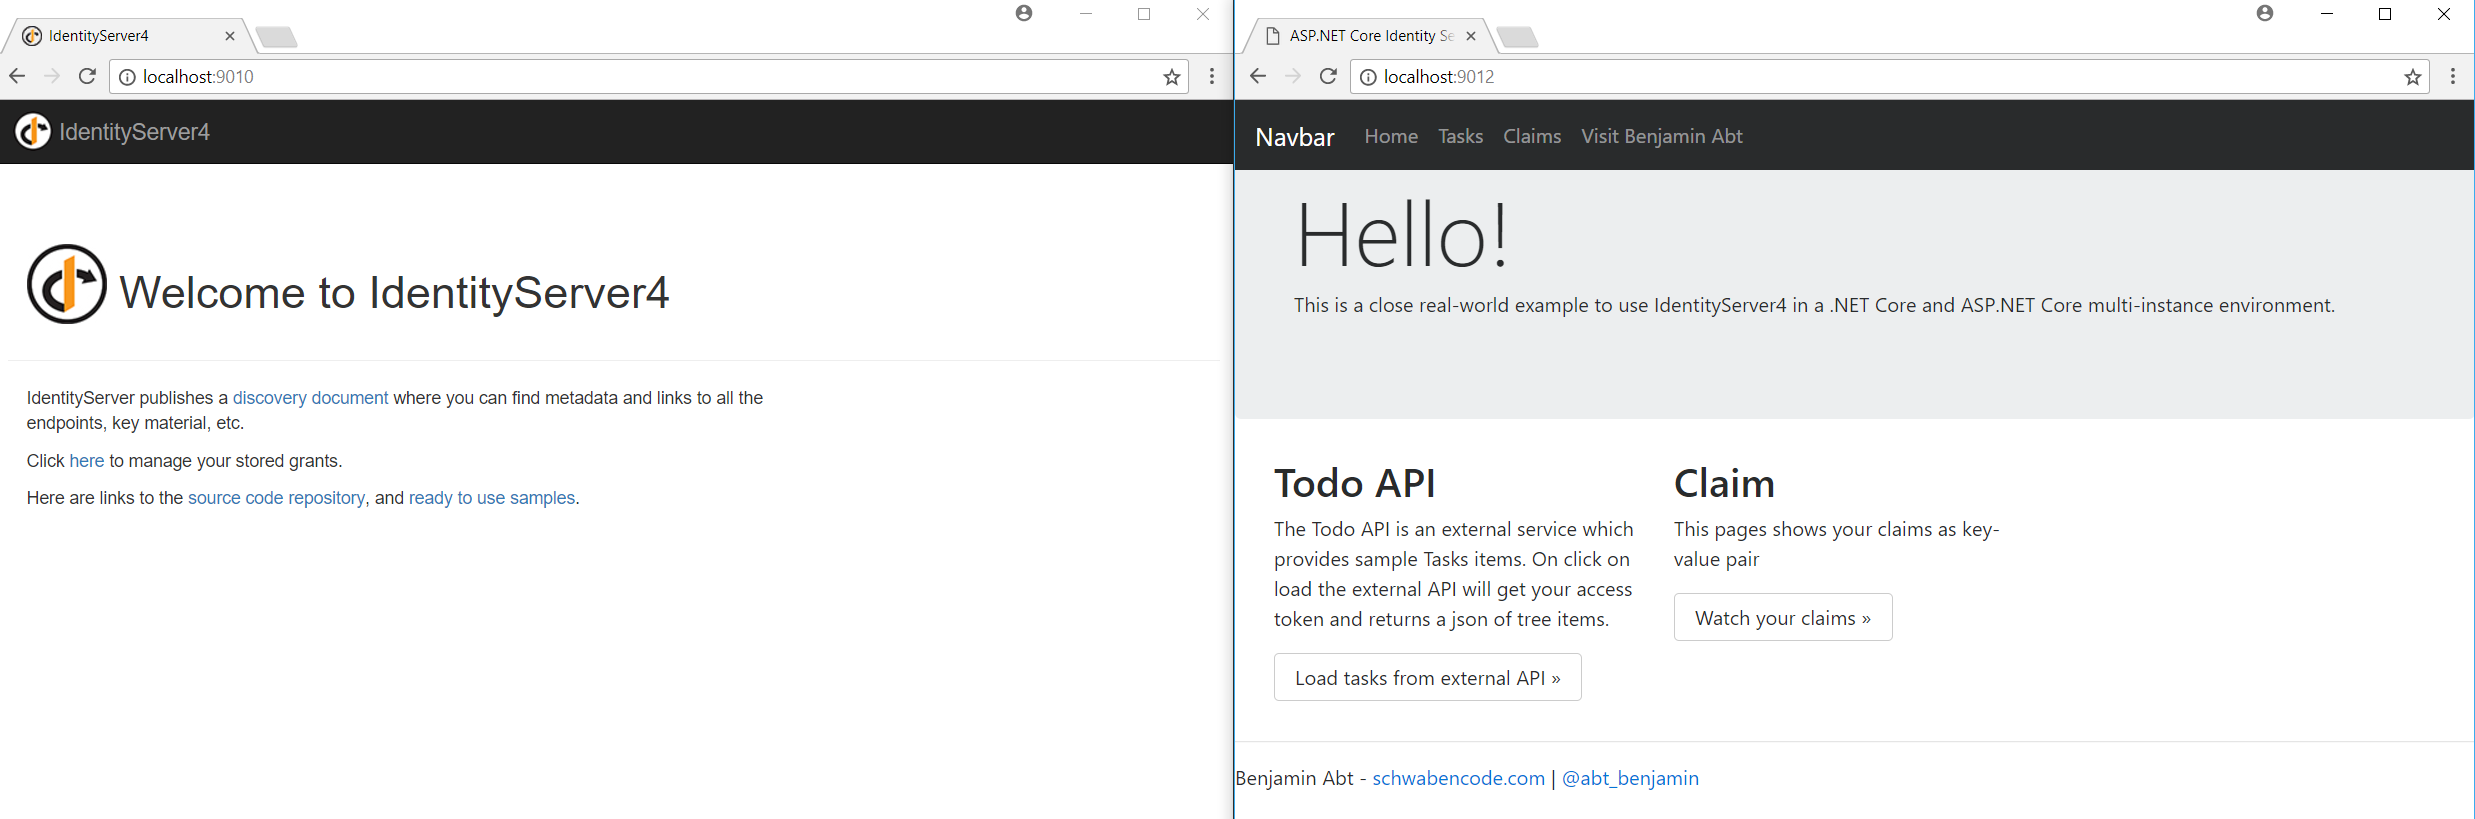Screen dimensions: 2475x819
Task: Click the Hello! heading
Action: (1402, 236)
